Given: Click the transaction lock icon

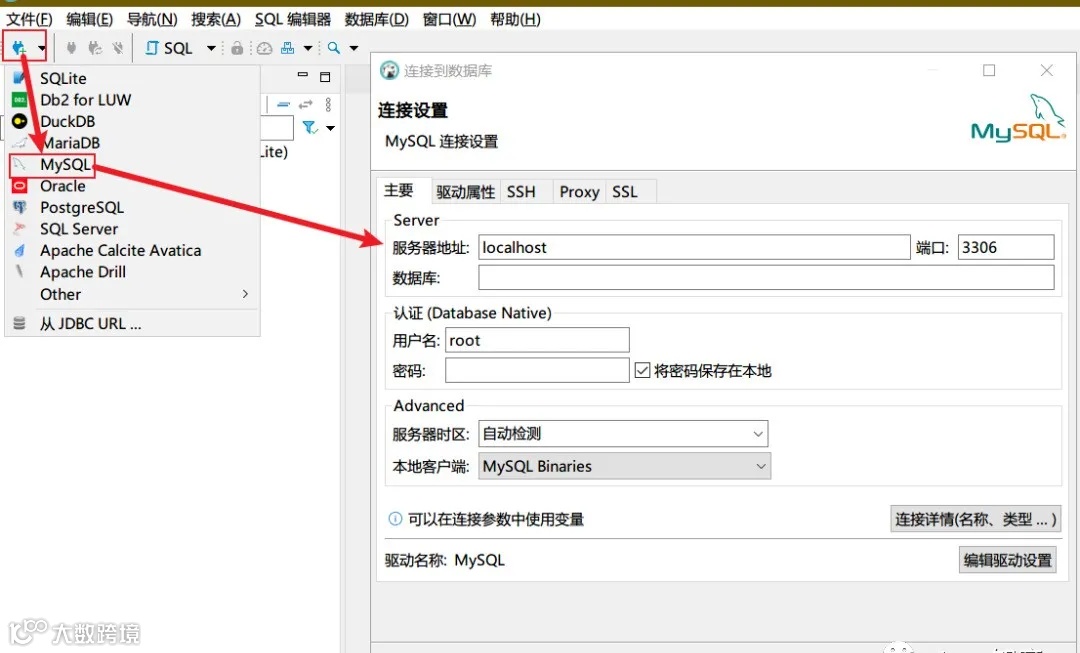Looking at the screenshot, I should pyautogui.click(x=237, y=48).
